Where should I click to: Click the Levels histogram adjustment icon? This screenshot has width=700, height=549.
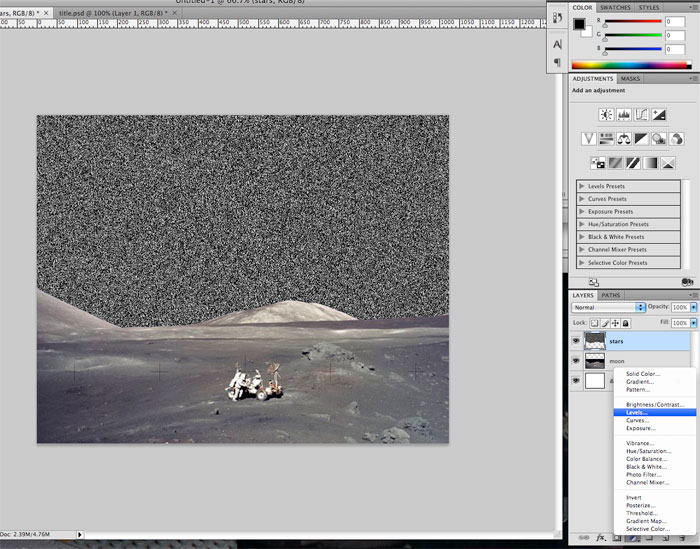tap(623, 115)
